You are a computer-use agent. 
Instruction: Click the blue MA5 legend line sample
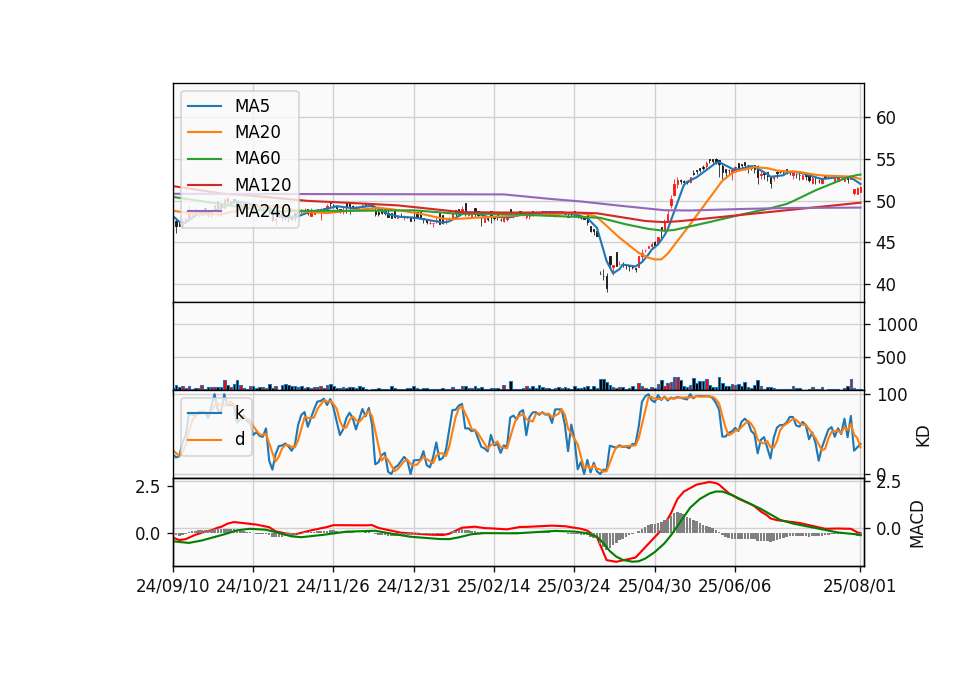204,106
